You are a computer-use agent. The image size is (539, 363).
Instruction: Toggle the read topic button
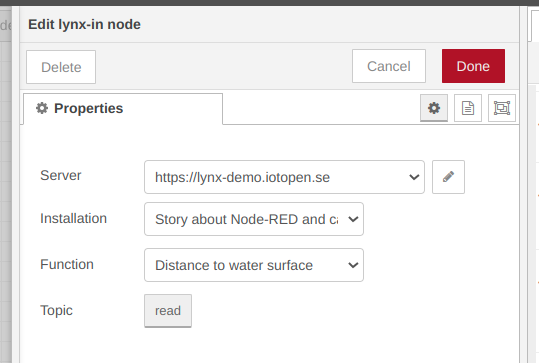click(168, 311)
